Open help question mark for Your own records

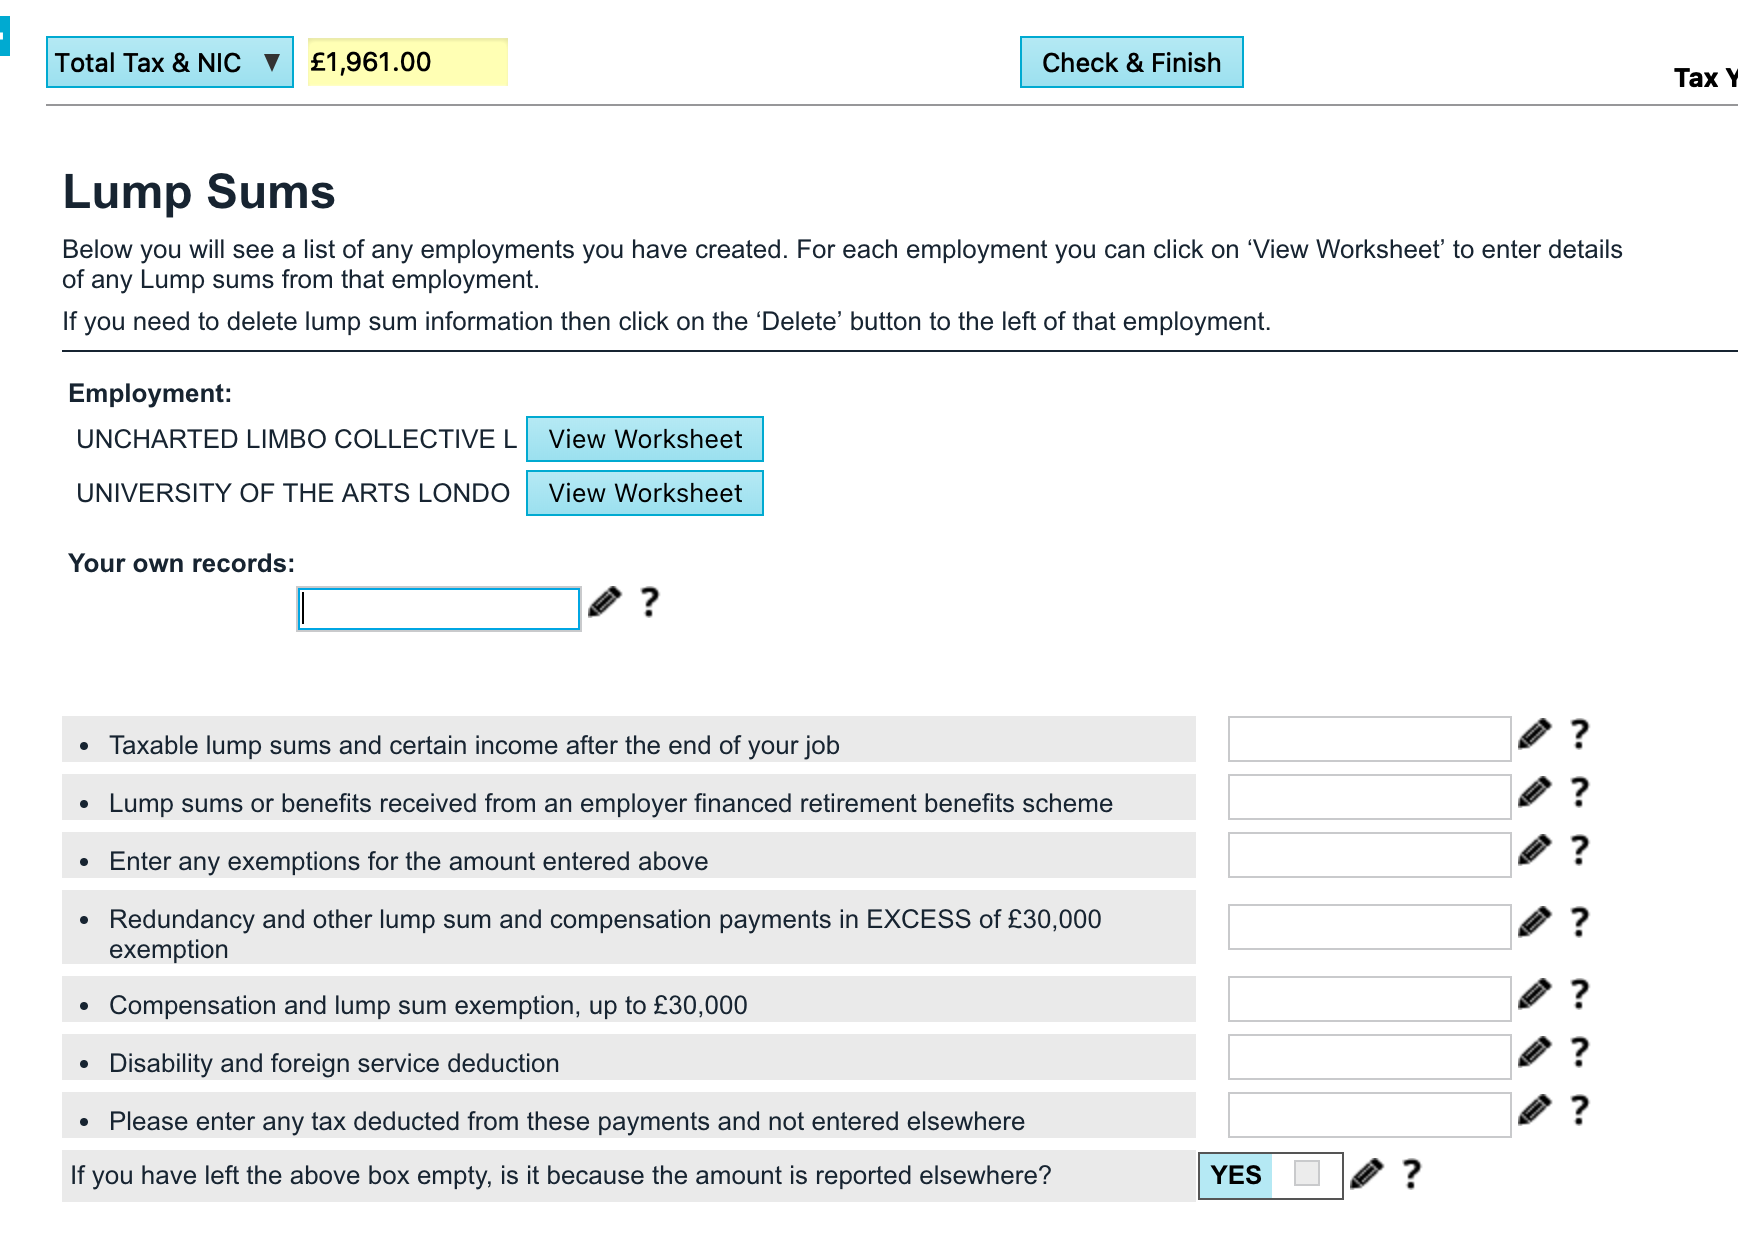649,602
